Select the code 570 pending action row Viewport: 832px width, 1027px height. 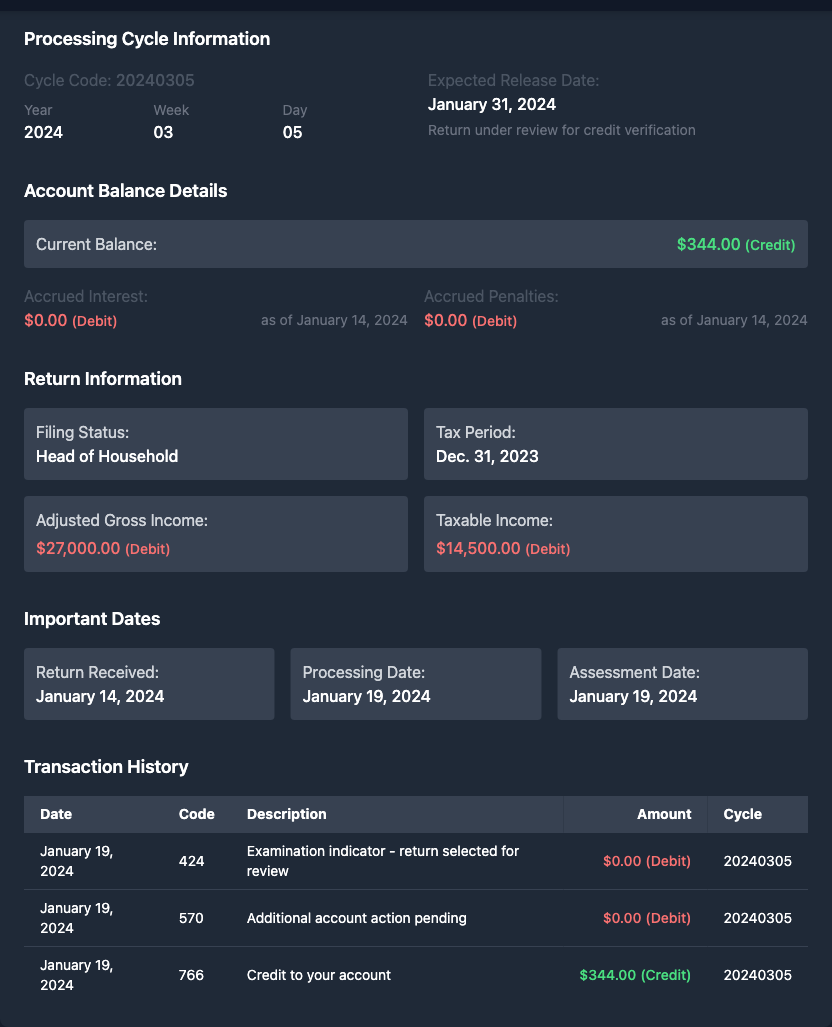pos(356,918)
